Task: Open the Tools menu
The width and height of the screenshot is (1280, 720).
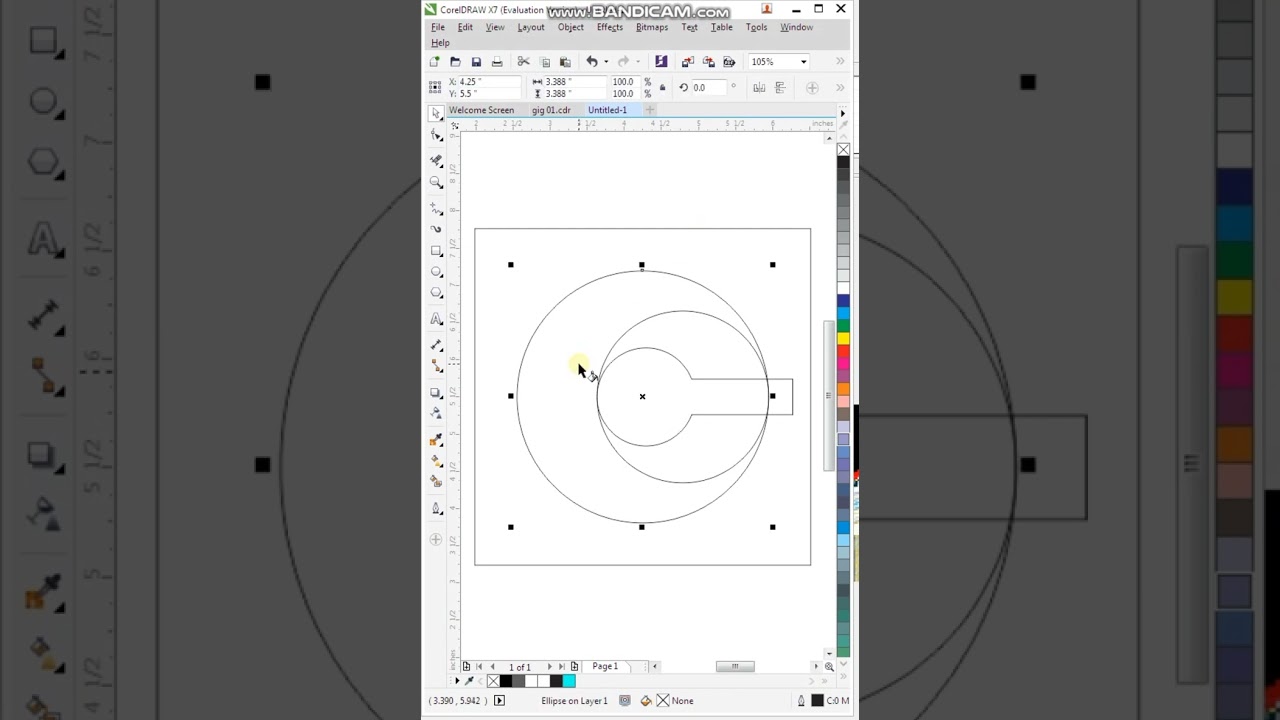Action: coord(757,27)
